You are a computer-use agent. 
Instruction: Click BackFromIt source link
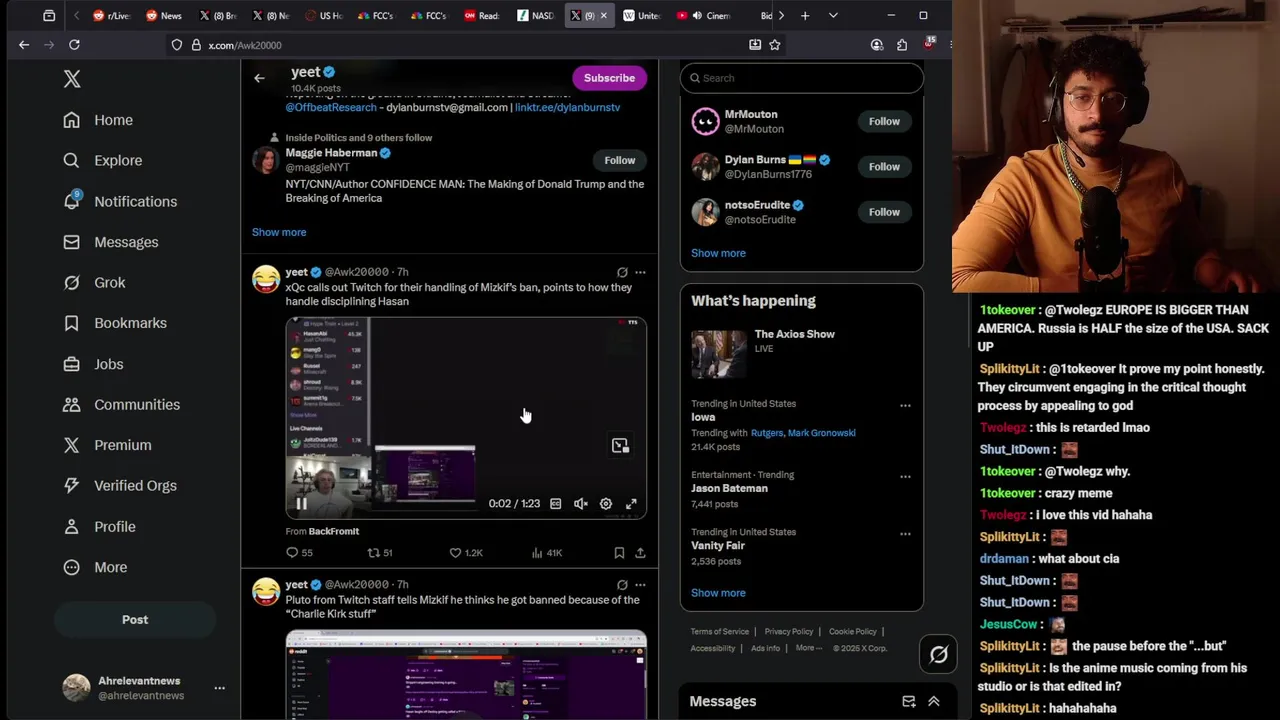[333, 531]
